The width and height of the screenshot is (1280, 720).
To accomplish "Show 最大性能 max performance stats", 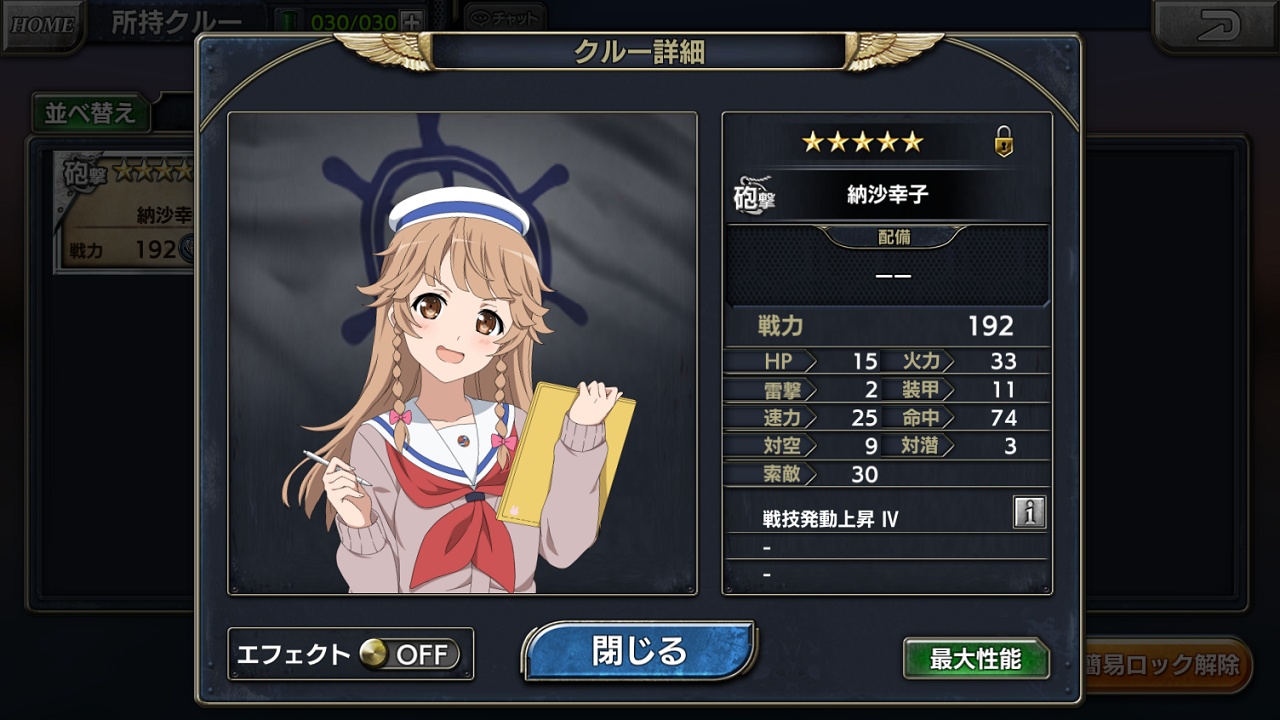I will click(976, 659).
